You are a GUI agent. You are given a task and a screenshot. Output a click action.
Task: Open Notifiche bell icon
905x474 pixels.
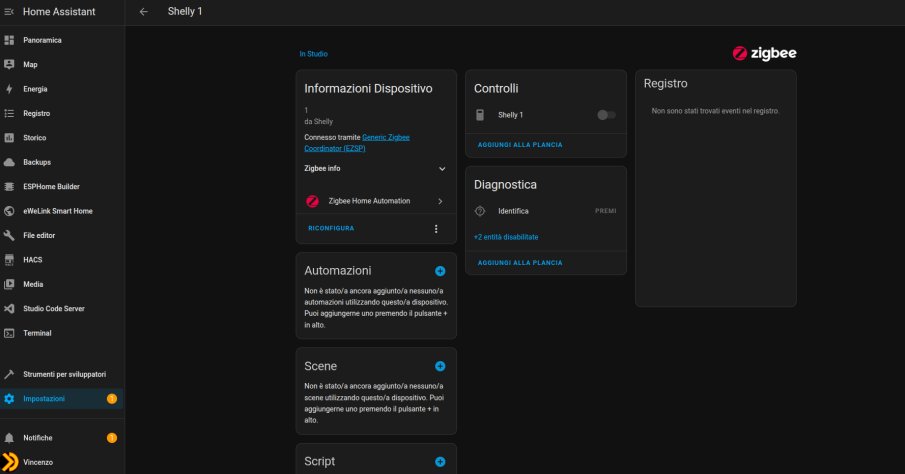[x=9, y=438]
